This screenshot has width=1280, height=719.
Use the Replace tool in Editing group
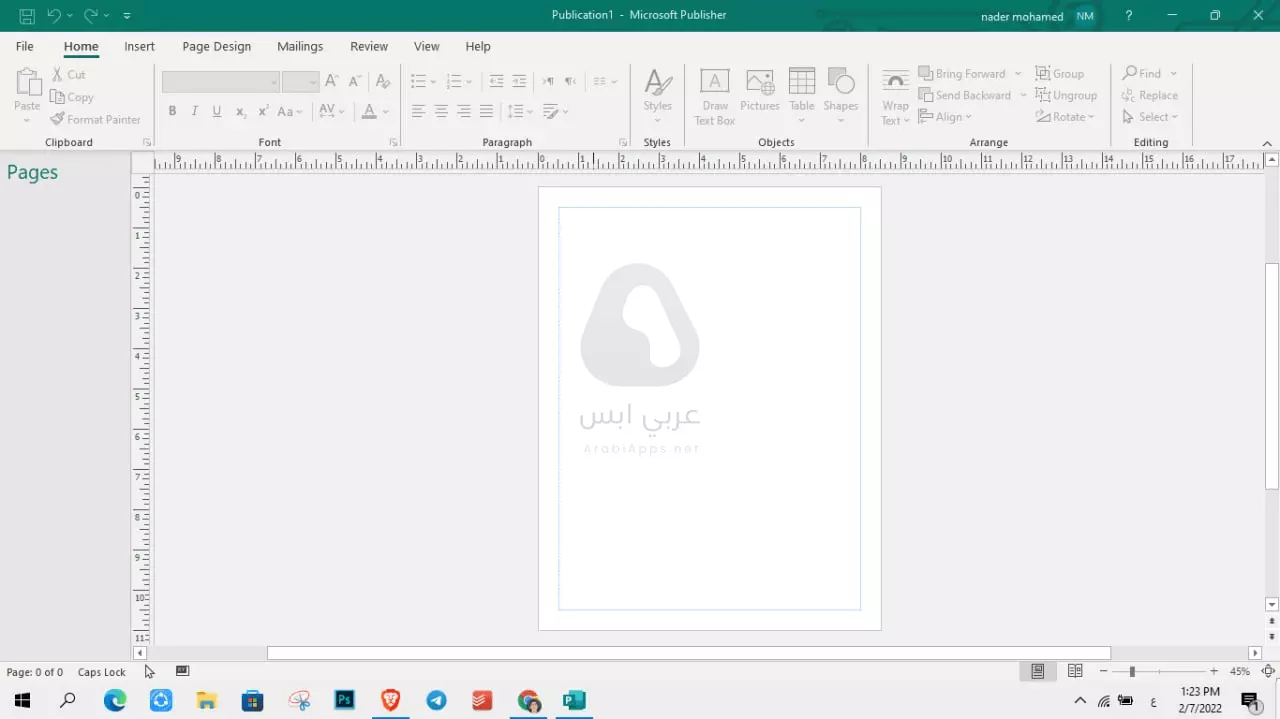point(1150,95)
